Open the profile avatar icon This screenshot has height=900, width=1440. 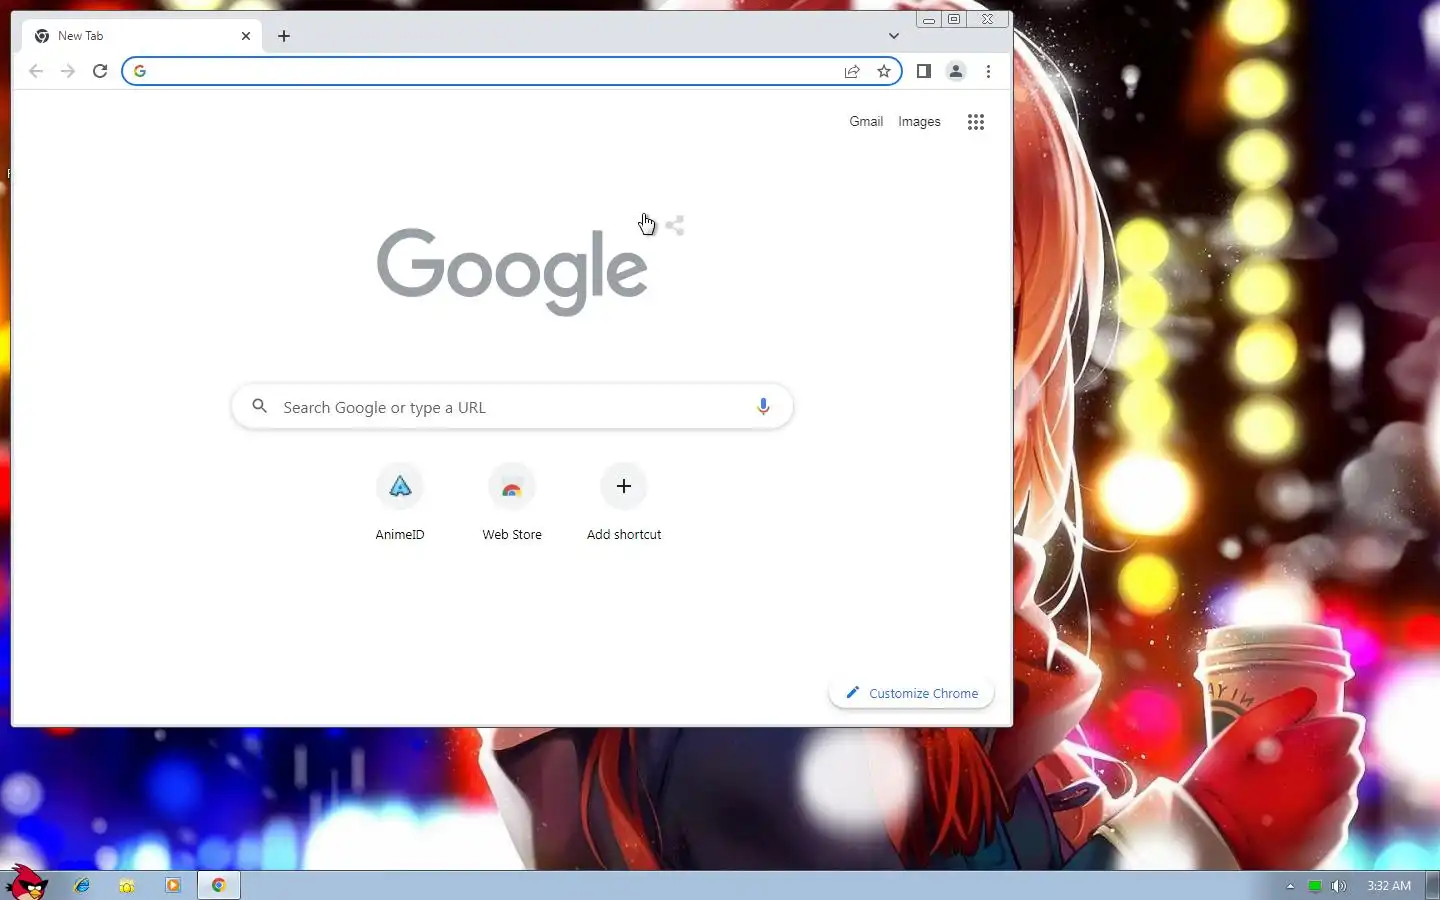(956, 71)
